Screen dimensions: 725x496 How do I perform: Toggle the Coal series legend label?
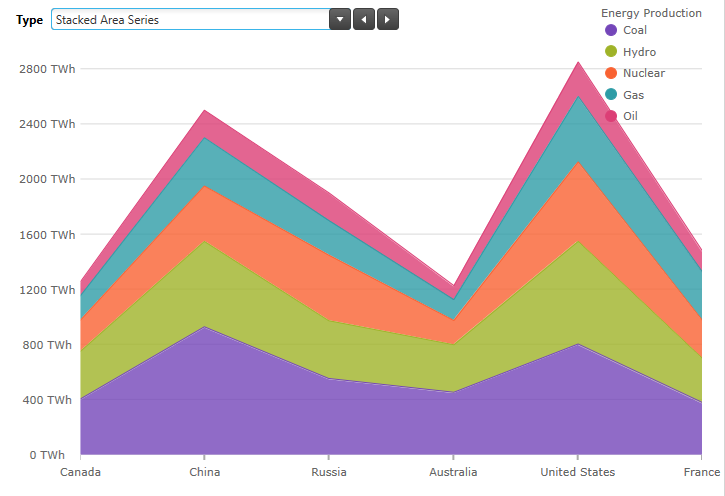635,30
